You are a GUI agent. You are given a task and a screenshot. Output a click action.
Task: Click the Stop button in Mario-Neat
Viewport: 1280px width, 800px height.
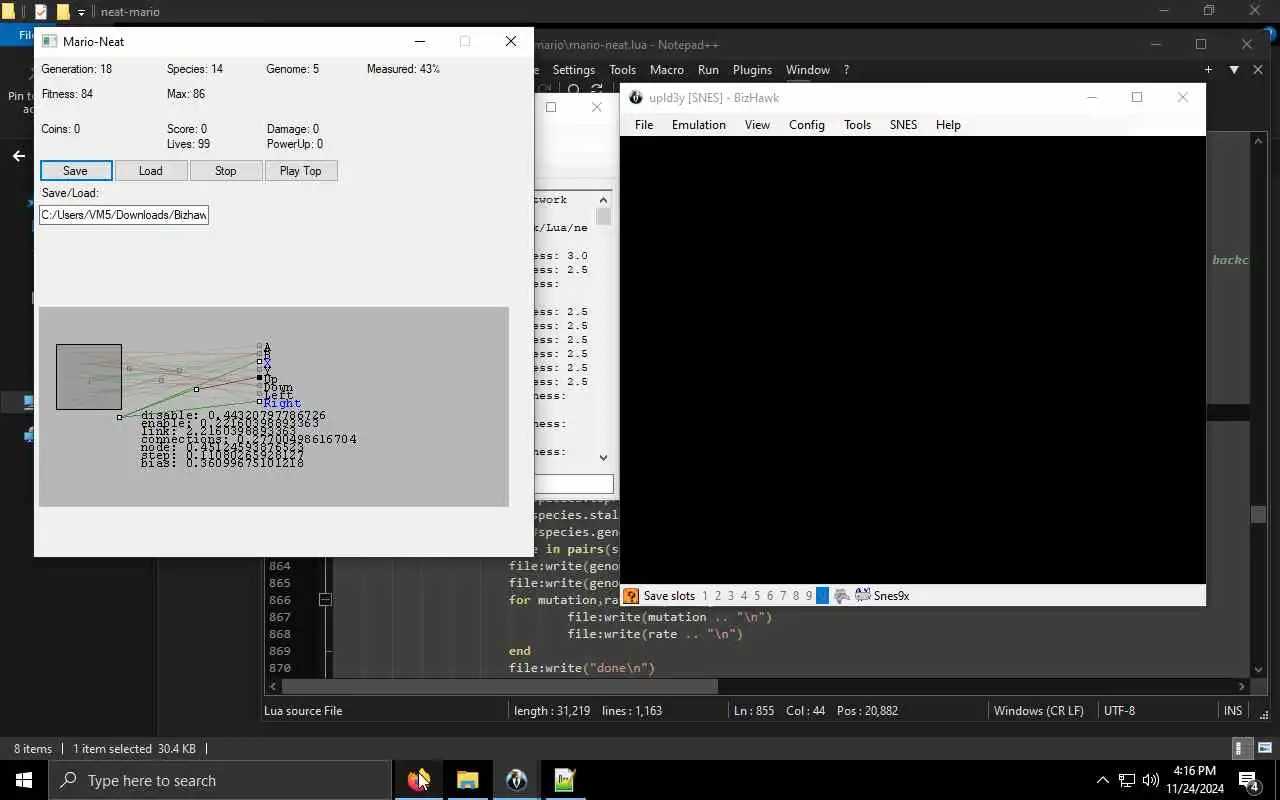[x=226, y=171]
